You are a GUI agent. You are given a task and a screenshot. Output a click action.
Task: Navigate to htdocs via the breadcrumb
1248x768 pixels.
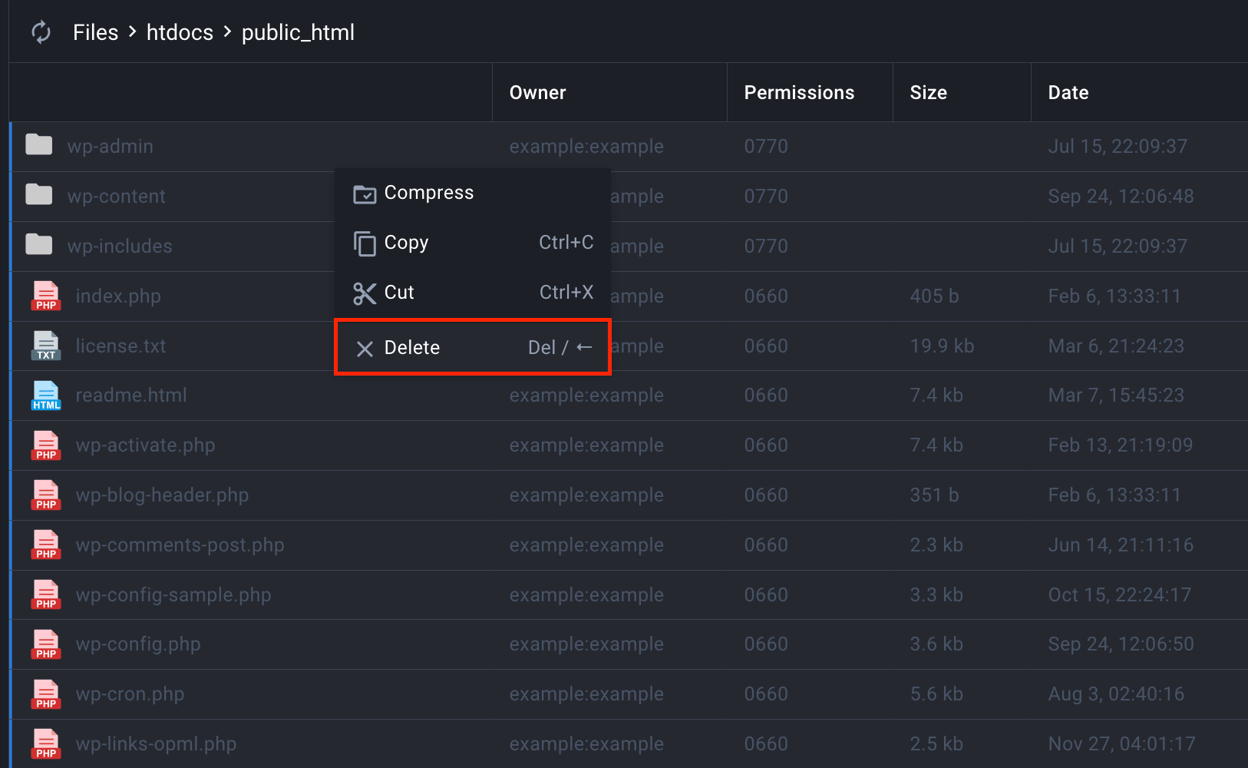point(180,32)
